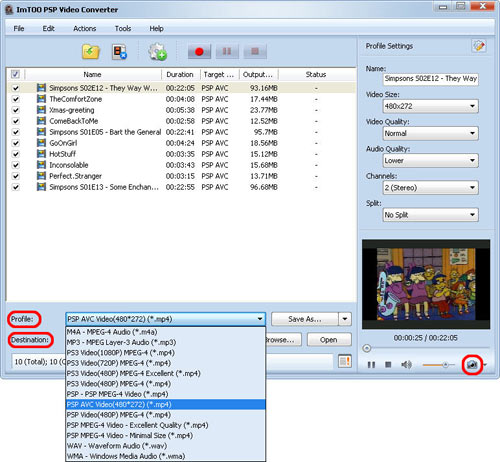Screen dimensions: 500x462
Task: Click the log warning icon in status bar
Action: 345,361
